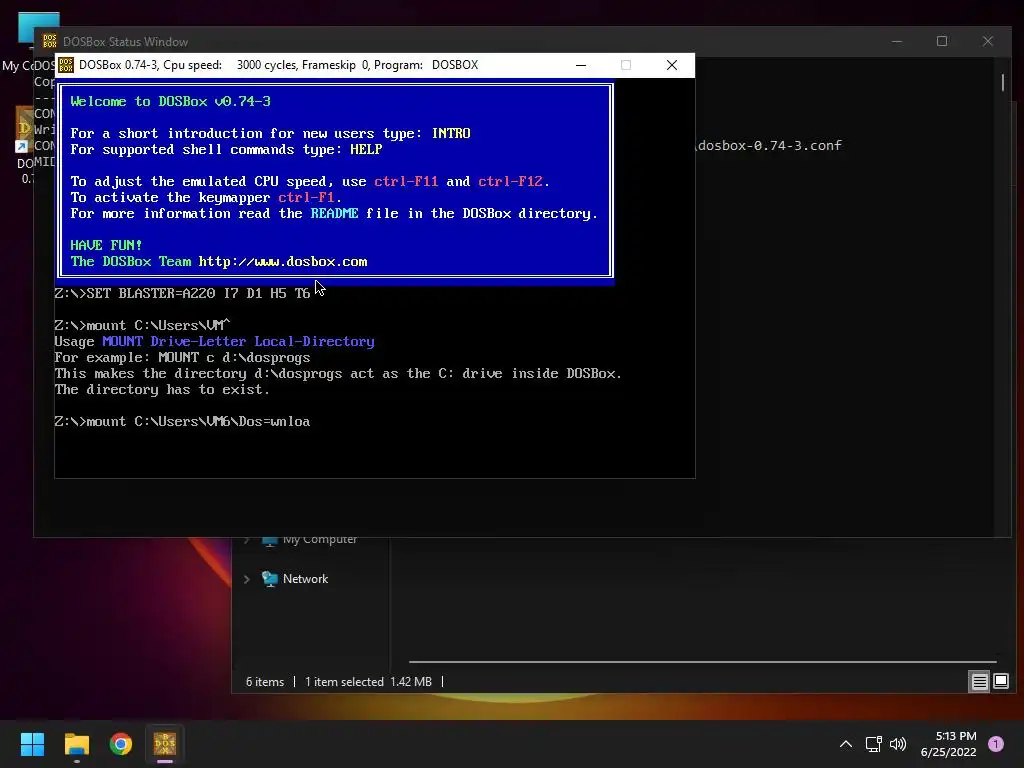This screenshot has height=768, width=1024.
Task: Click the 'SET BLASTER=A220 I7 D1 H5 T6' line
Action: point(182,294)
